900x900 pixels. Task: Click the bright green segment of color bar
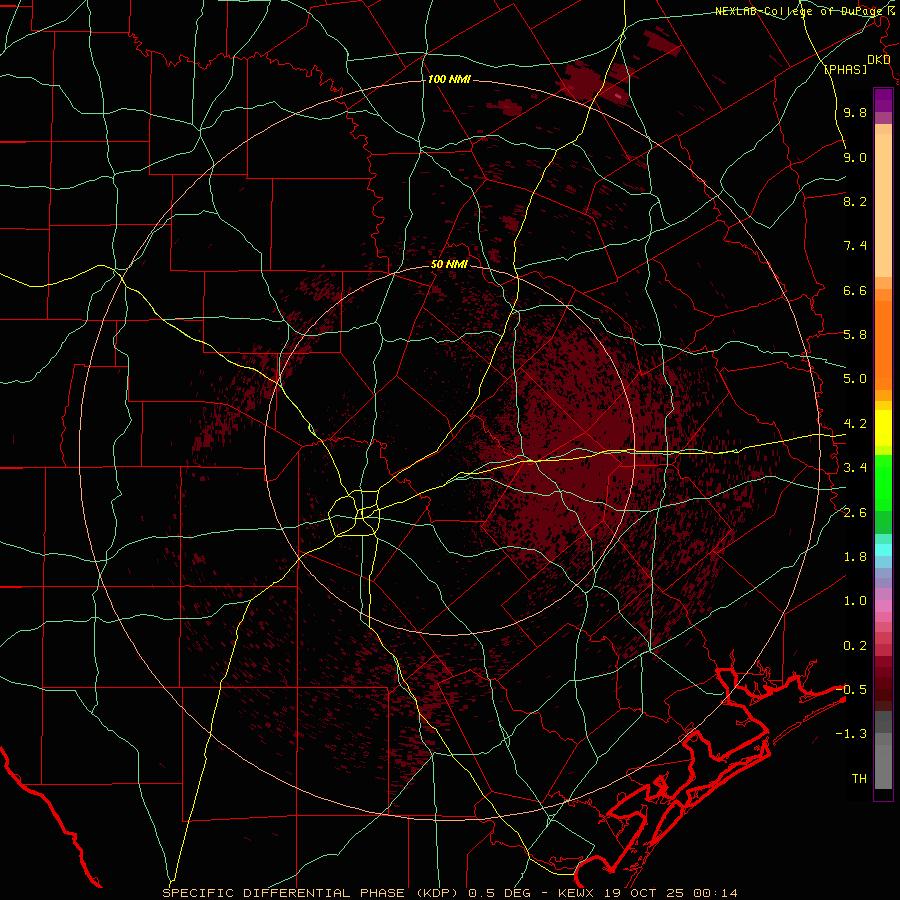[883, 481]
